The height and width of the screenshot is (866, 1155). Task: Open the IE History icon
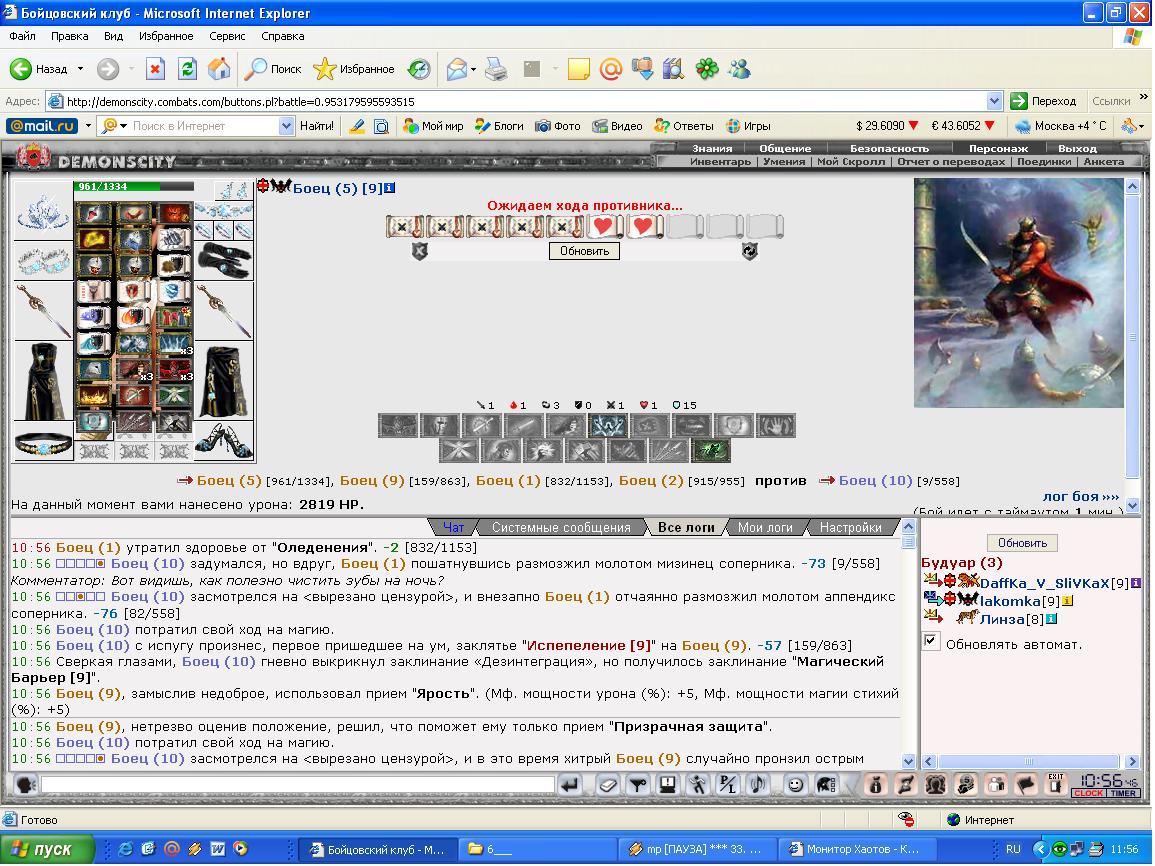point(419,69)
